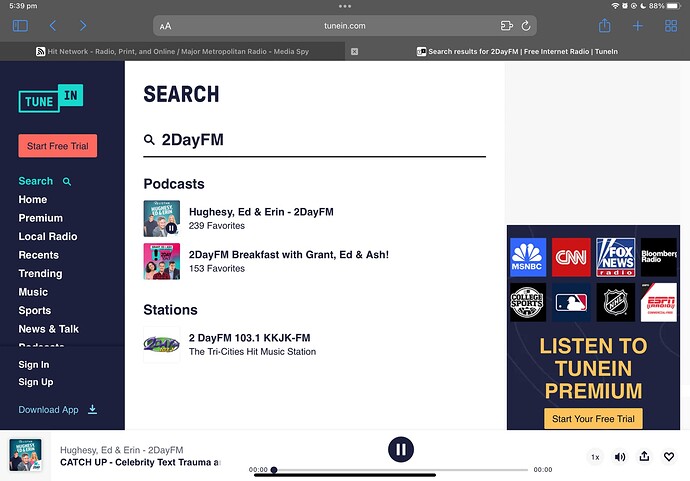The image size is (690, 481).
Task: Open the AA reader text-size menu
Action: tap(165, 26)
